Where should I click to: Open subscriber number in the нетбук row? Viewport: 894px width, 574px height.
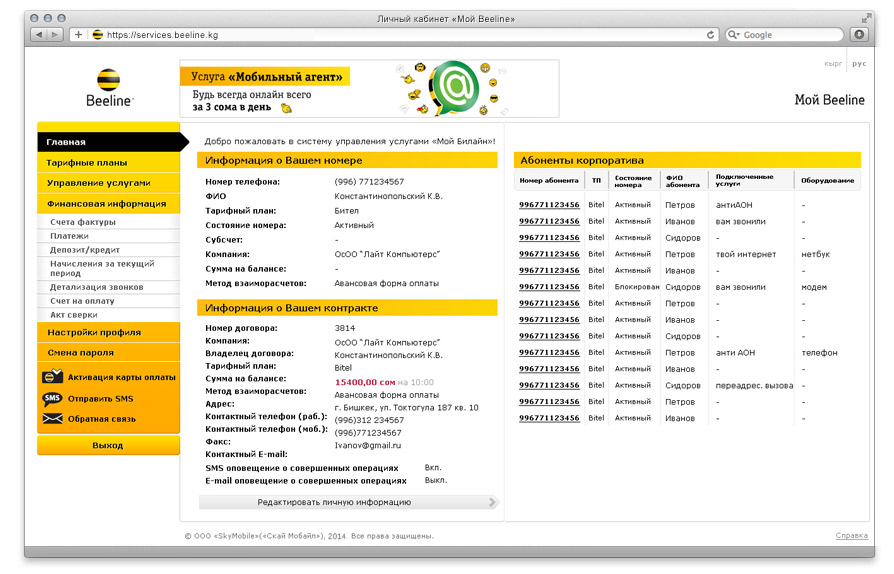click(549, 254)
